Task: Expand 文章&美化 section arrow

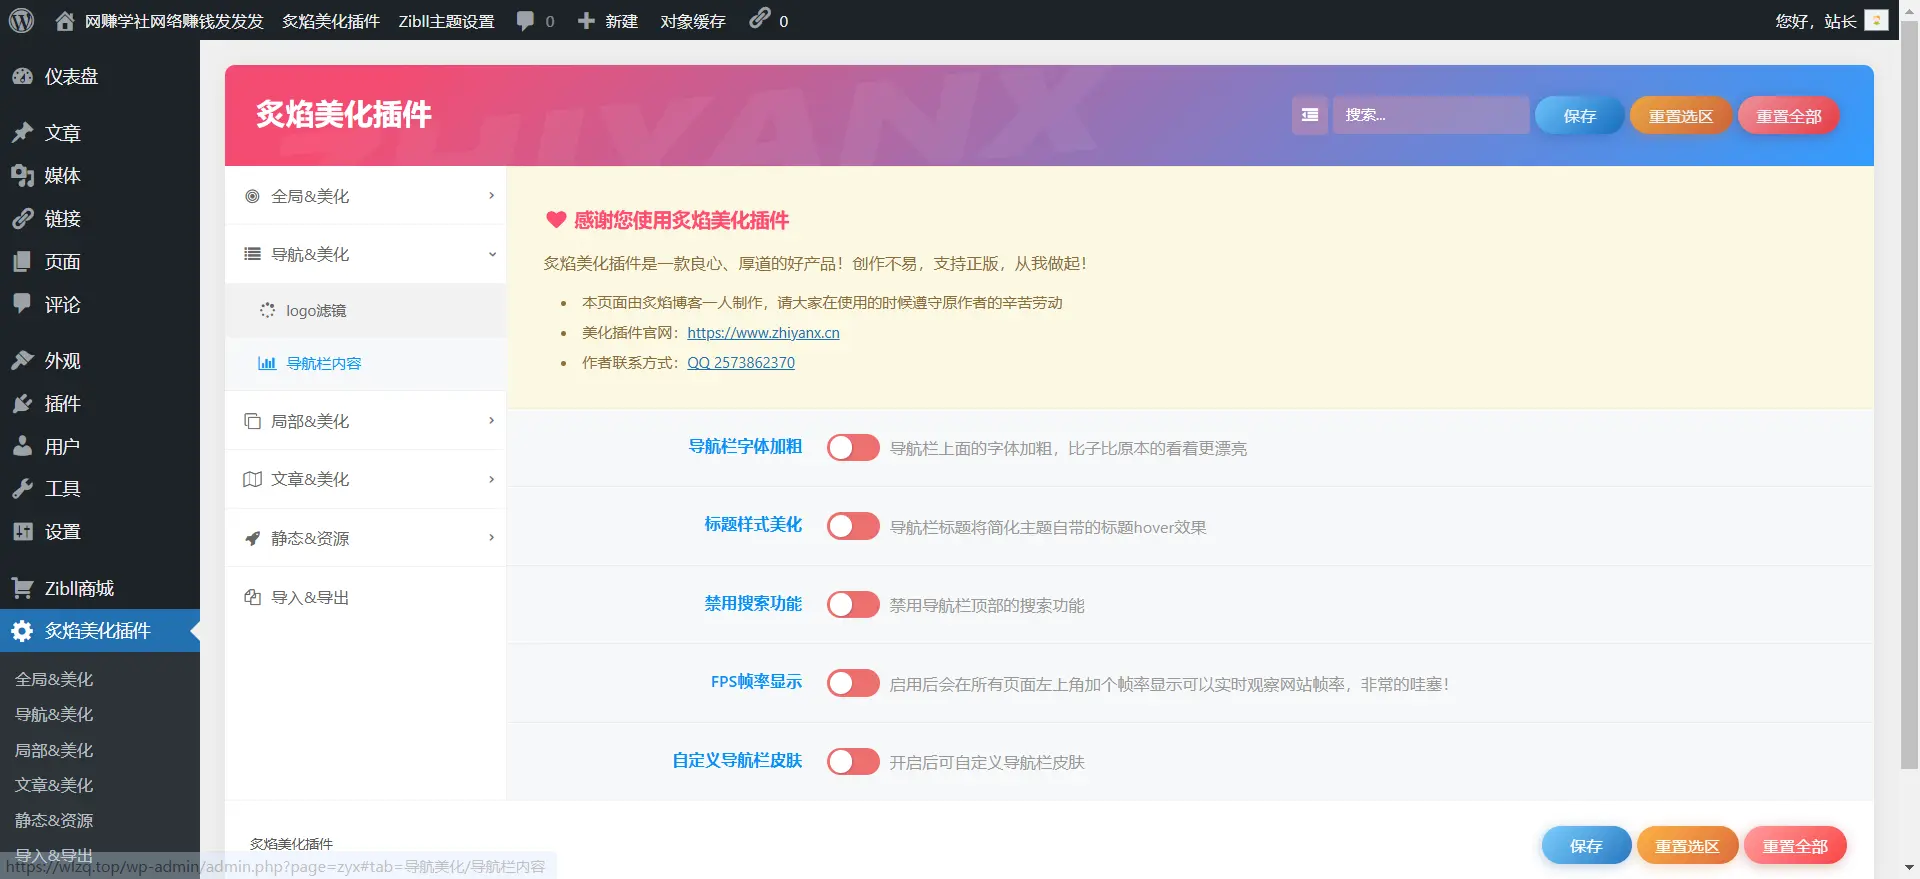Action: [491, 479]
